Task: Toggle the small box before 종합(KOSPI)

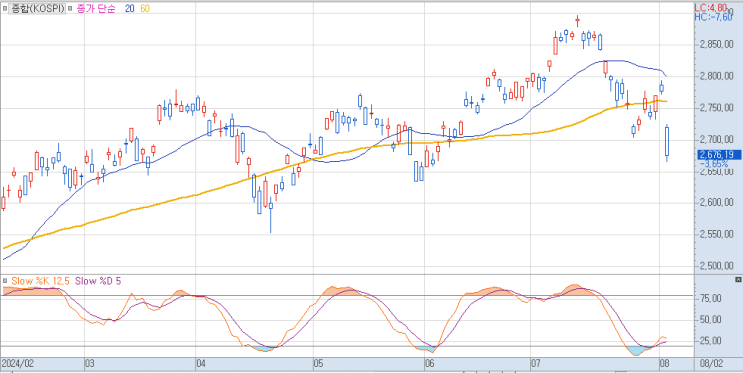Action: (x=5, y=9)
